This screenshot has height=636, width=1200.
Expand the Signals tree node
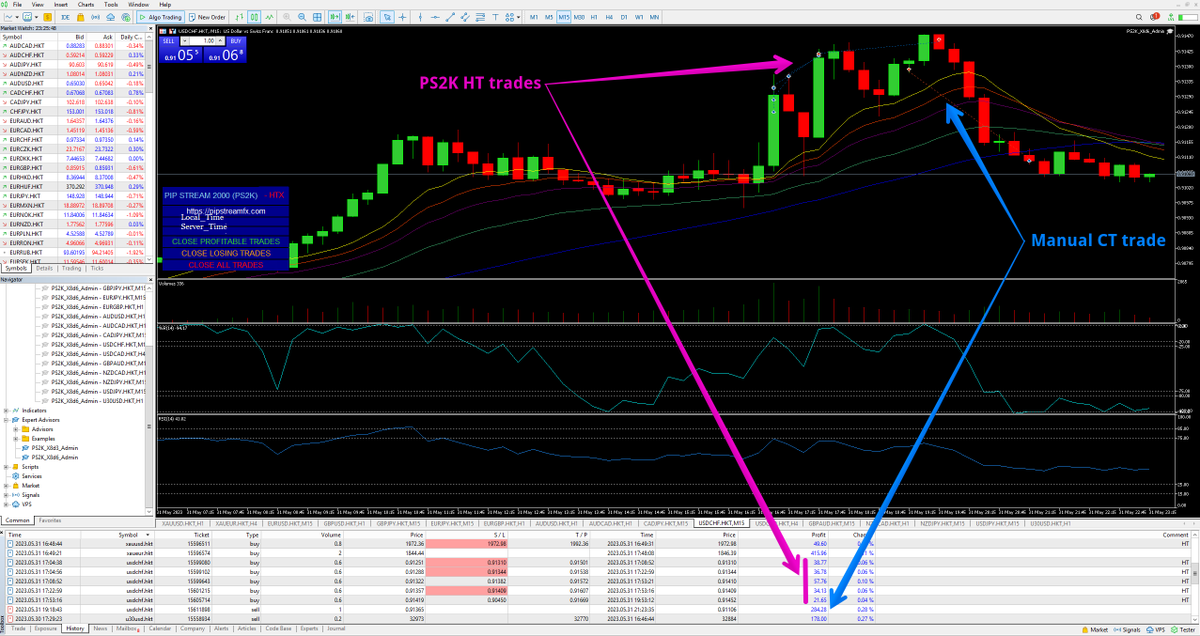[6, 495]
